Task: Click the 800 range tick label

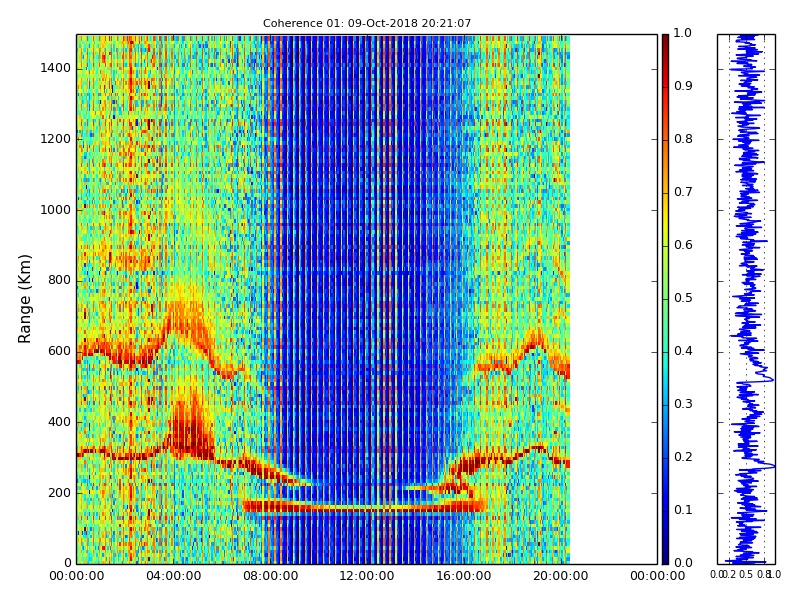Action: tap(60, 280)
